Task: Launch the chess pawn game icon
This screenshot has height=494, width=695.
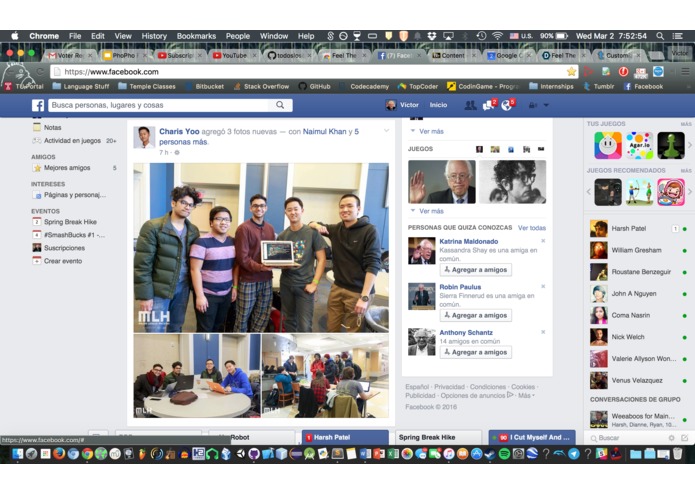Action: click(671, 145)
